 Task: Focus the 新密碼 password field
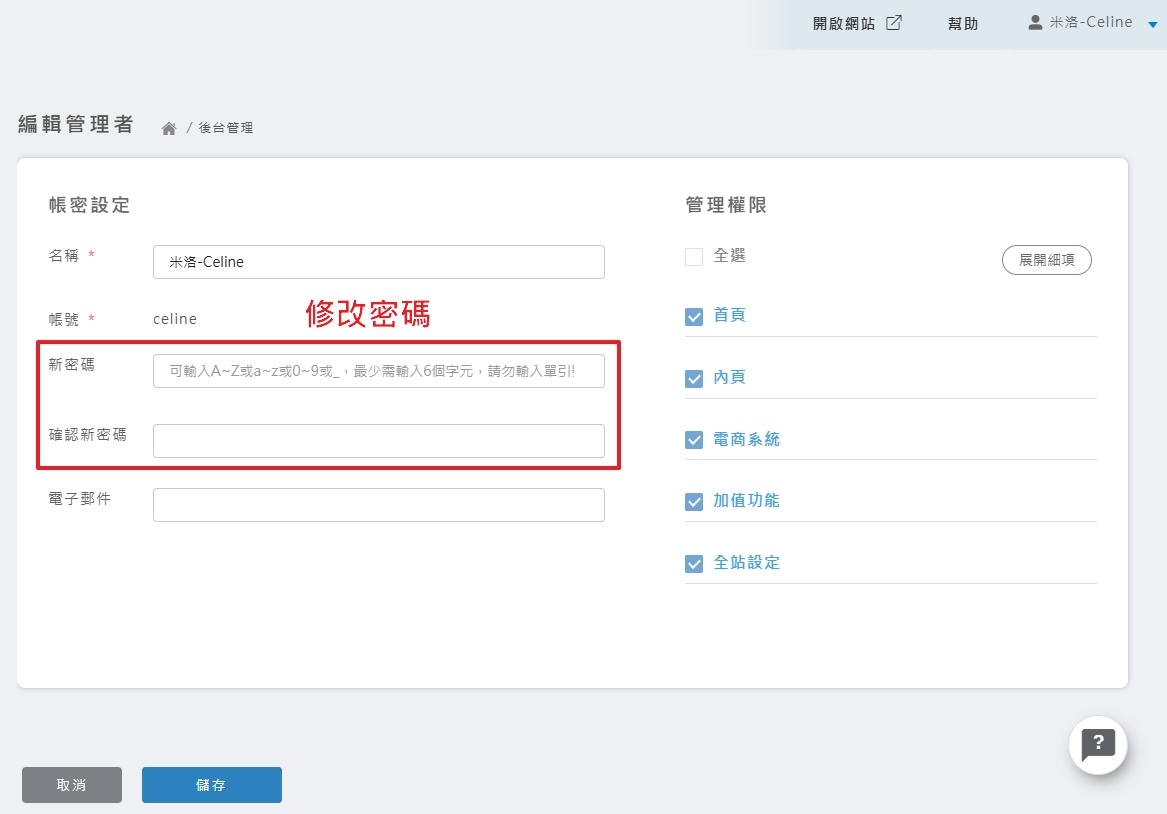[378, 371]
